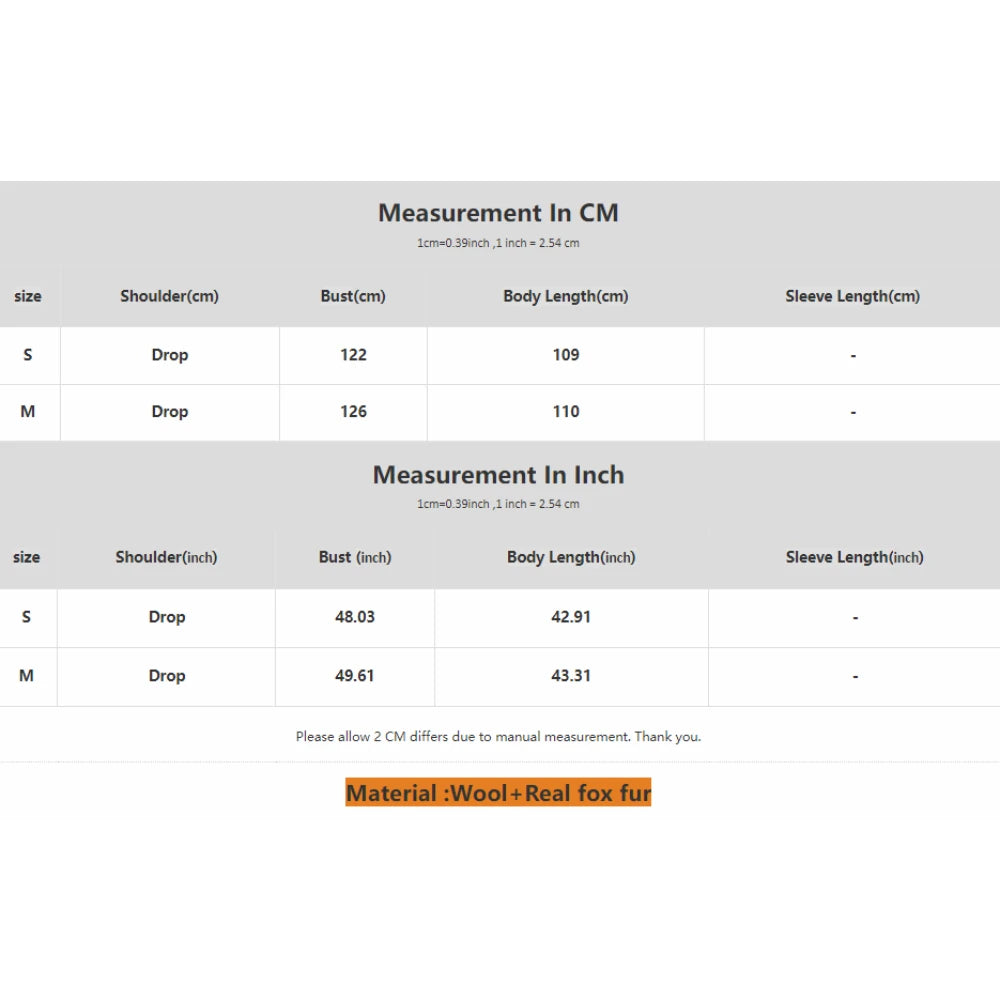Viewport: 1000px width, 1000px height.
Task: Click body length value 109
Action: coord(566,355)
